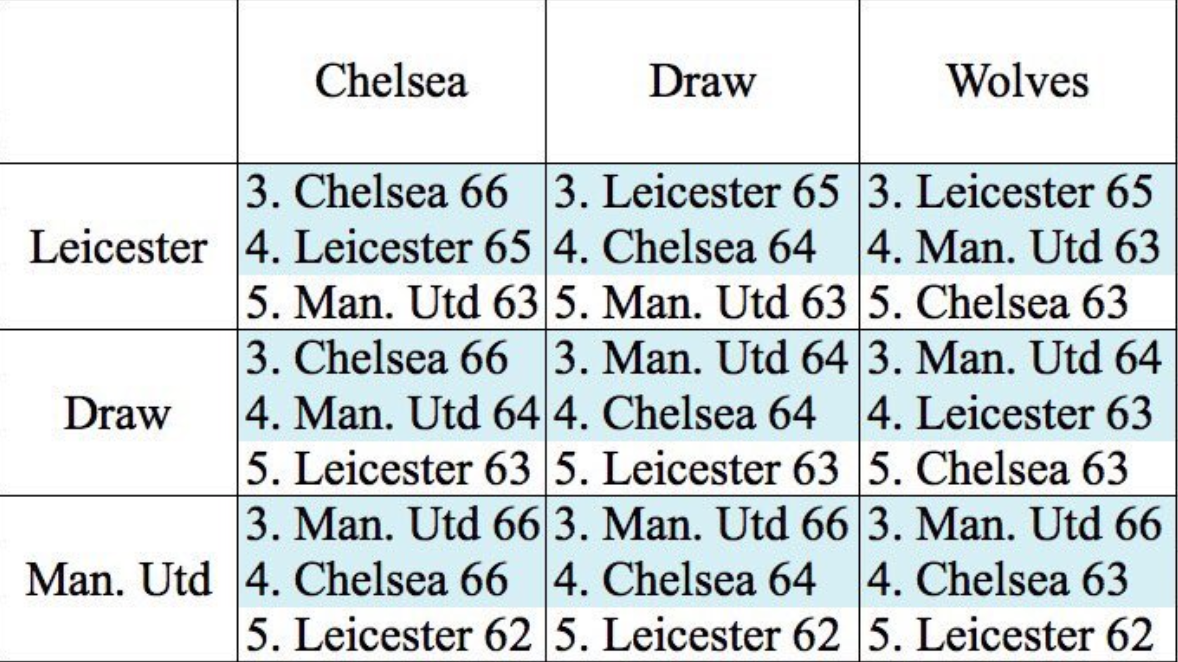Click the Draw row header cell

point(118,413)
